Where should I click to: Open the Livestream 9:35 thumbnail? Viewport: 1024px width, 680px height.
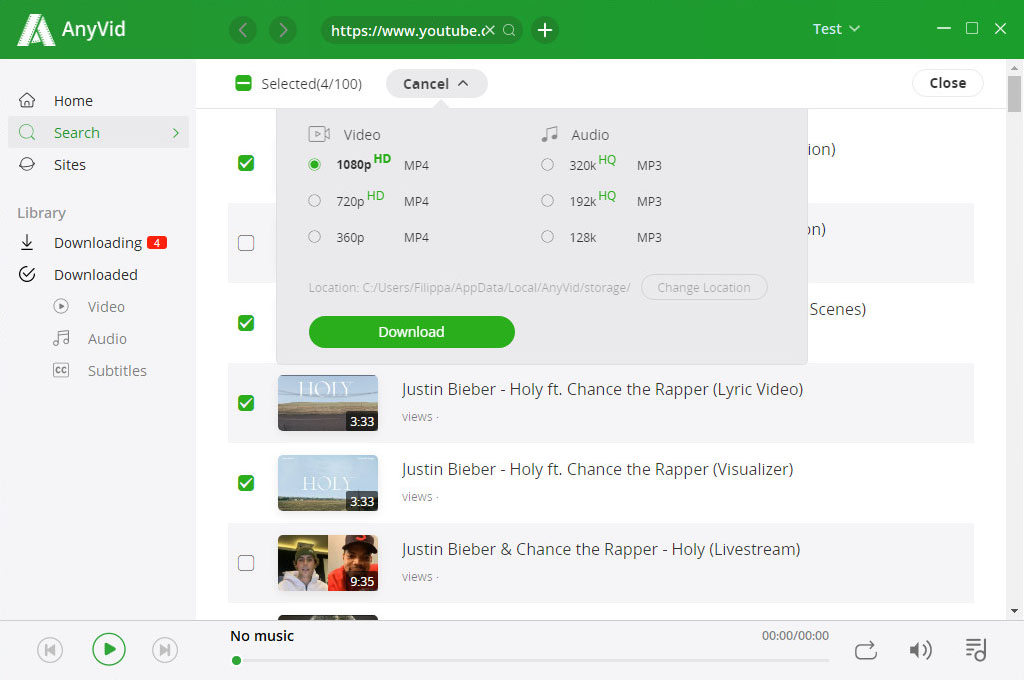[x=328, y=563]
